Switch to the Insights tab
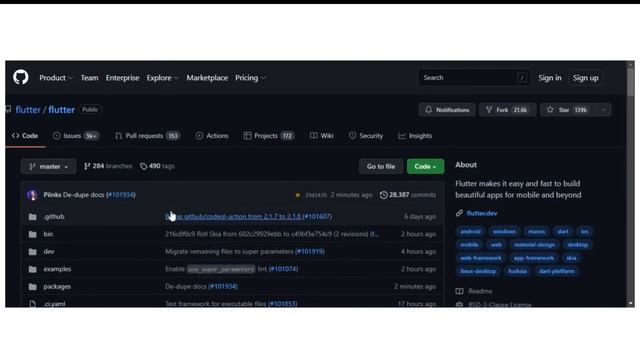 (x=415, y=136)
